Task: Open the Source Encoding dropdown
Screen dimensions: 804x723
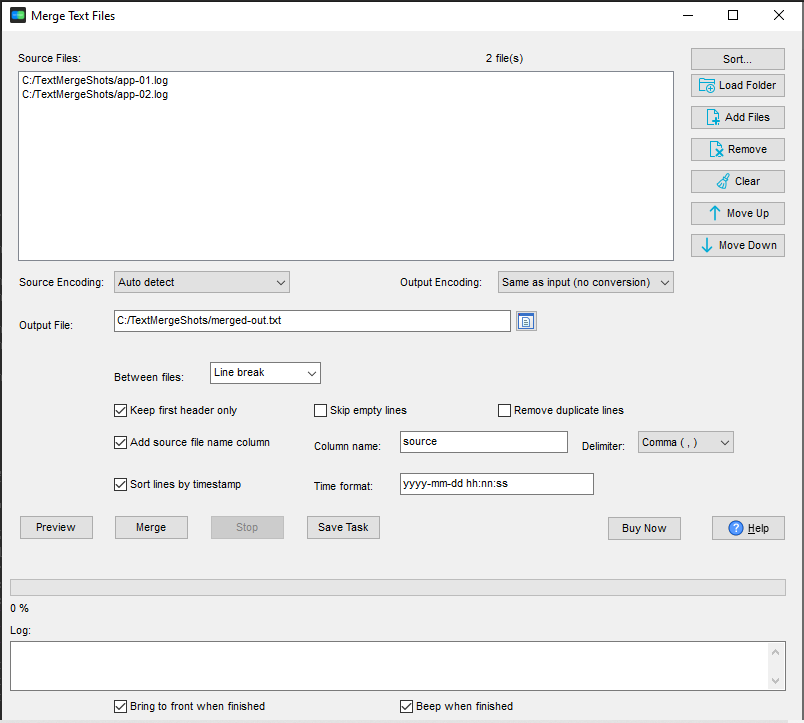Action: [x=202, y=282]
